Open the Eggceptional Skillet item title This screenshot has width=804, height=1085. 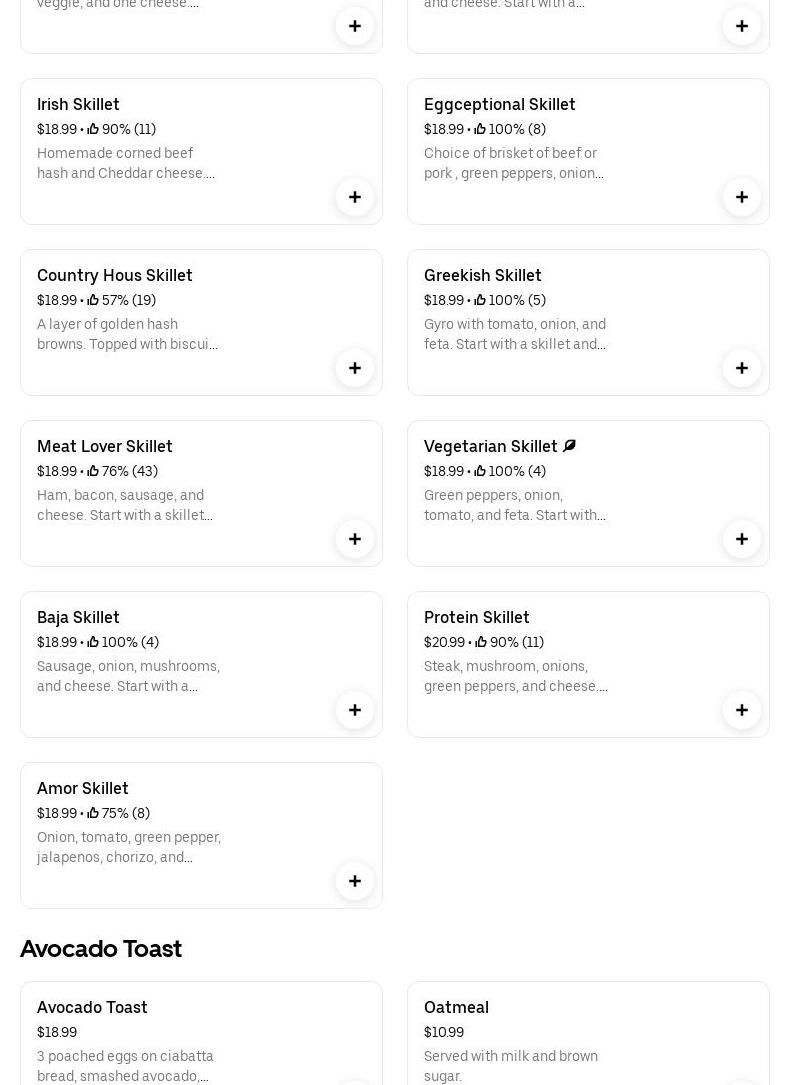coord(499,104)
